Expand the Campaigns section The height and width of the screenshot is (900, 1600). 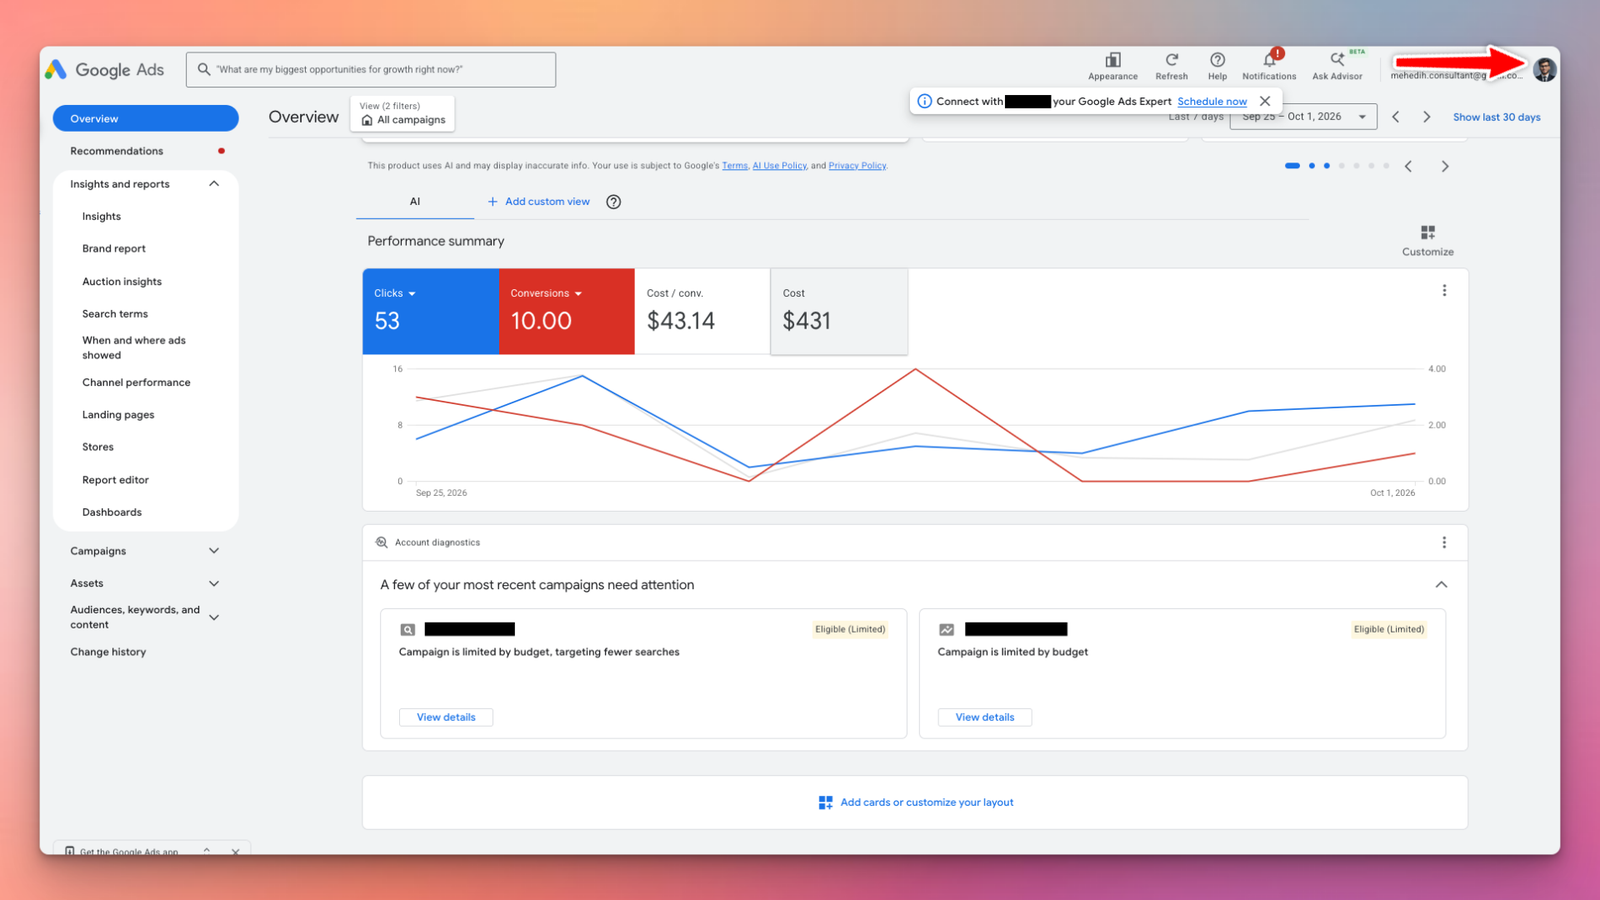[214, 551]
